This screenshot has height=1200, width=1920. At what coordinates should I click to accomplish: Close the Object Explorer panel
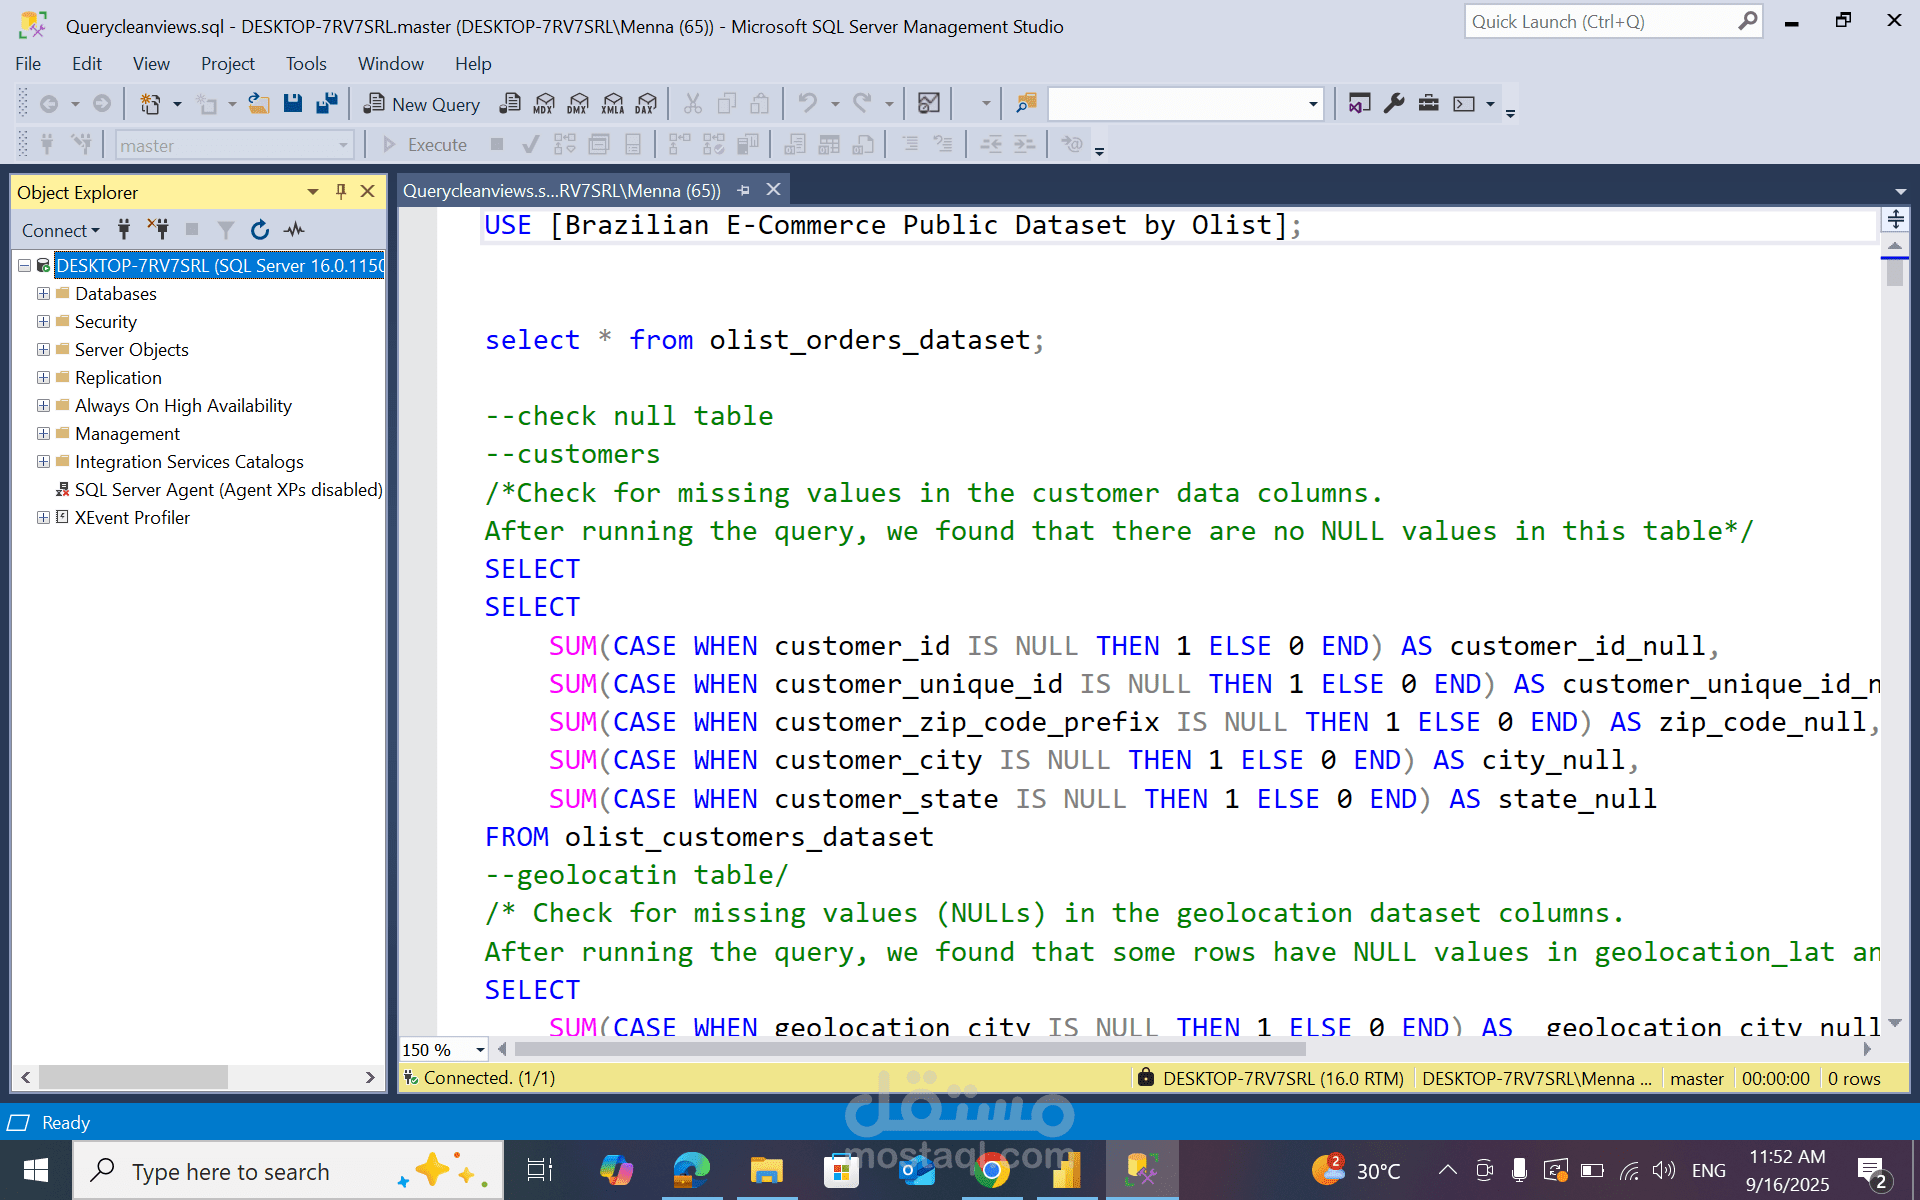pos(368,191)
